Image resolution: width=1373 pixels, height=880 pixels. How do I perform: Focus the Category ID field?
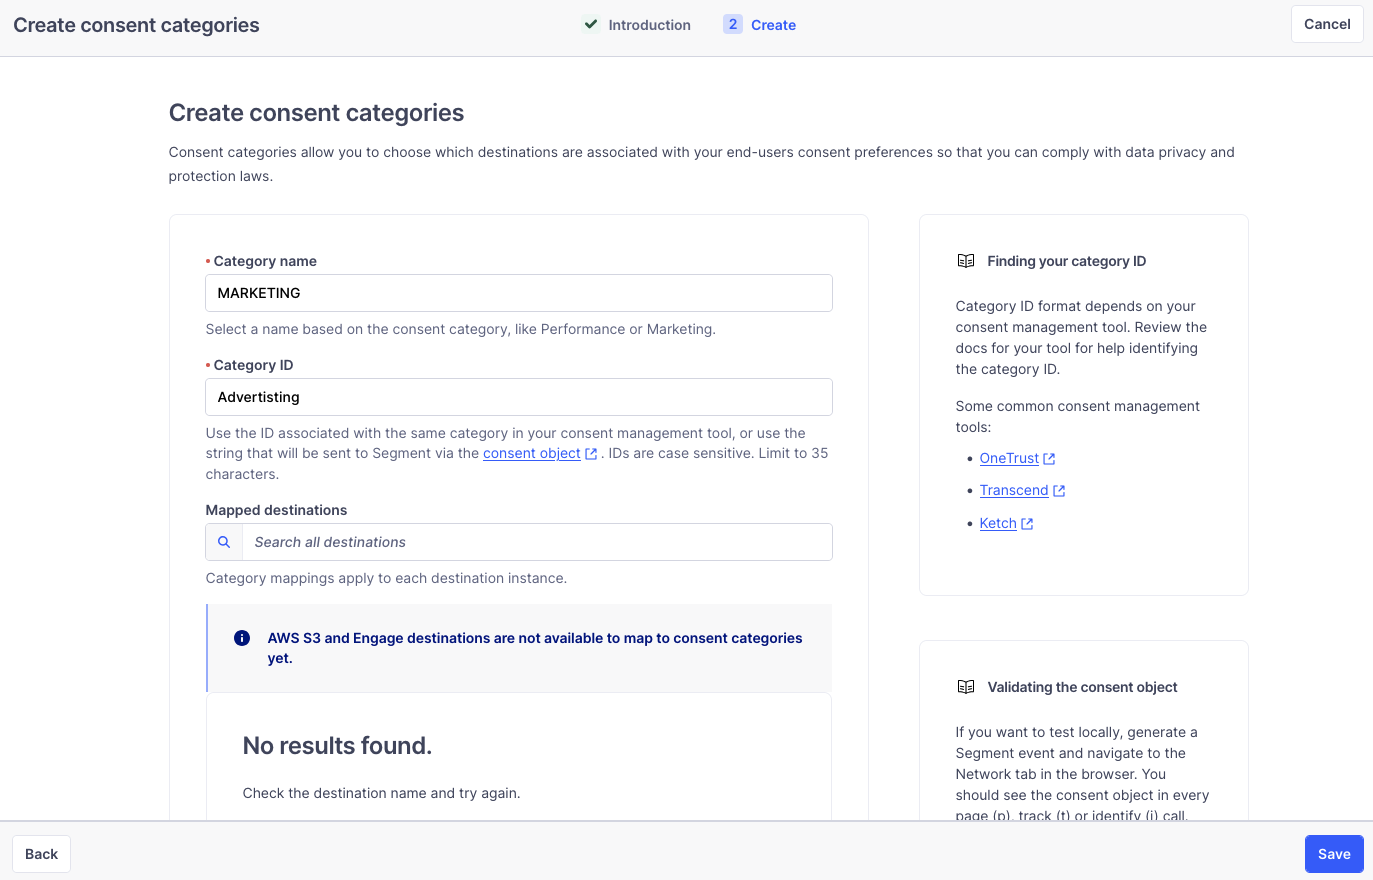(519, 397)
